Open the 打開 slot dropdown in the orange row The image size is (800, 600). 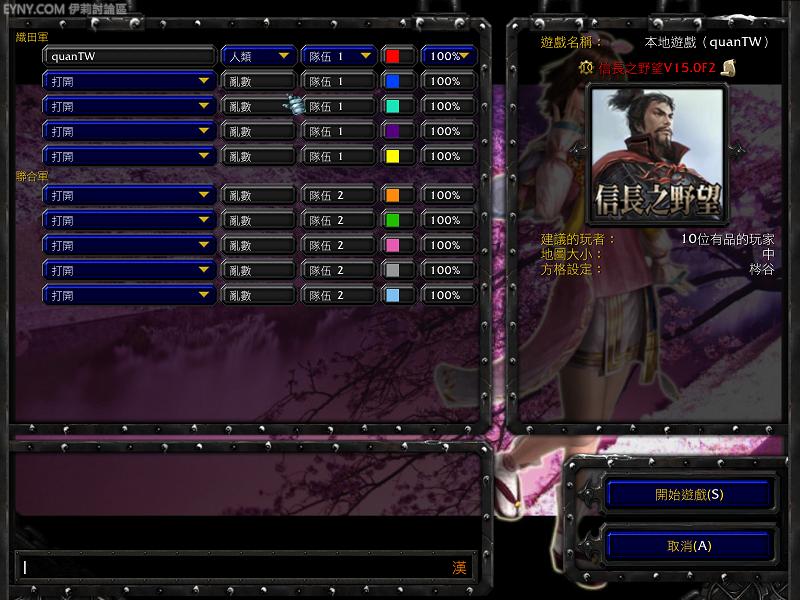tap(130, 195)
